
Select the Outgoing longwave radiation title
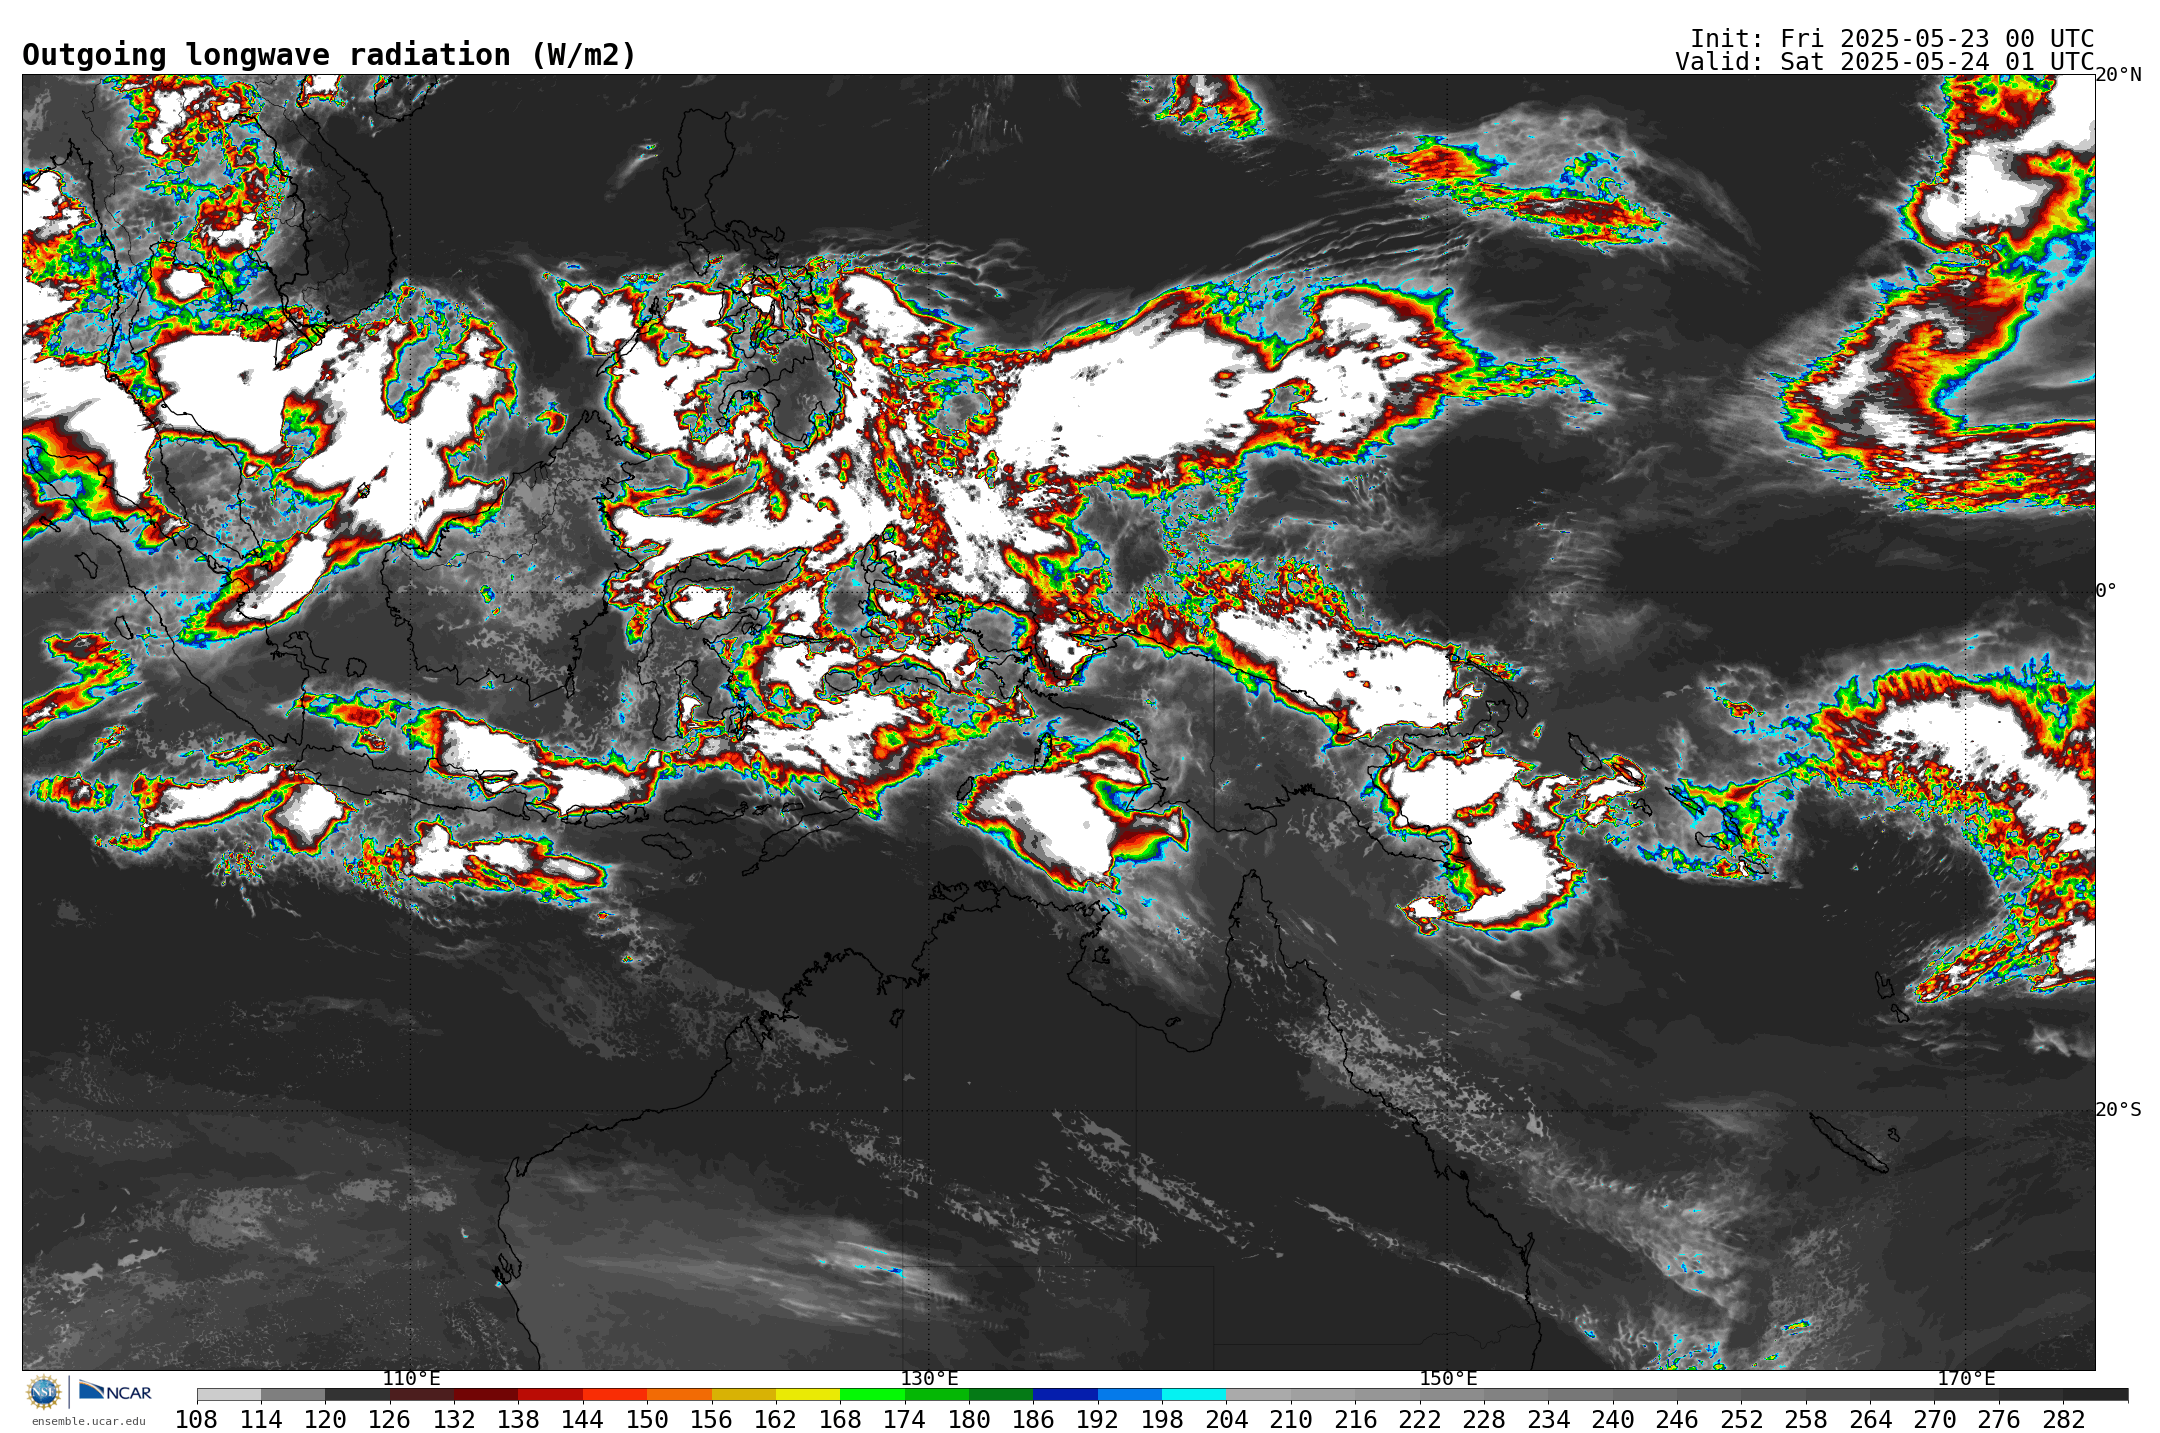pos(329,55)
